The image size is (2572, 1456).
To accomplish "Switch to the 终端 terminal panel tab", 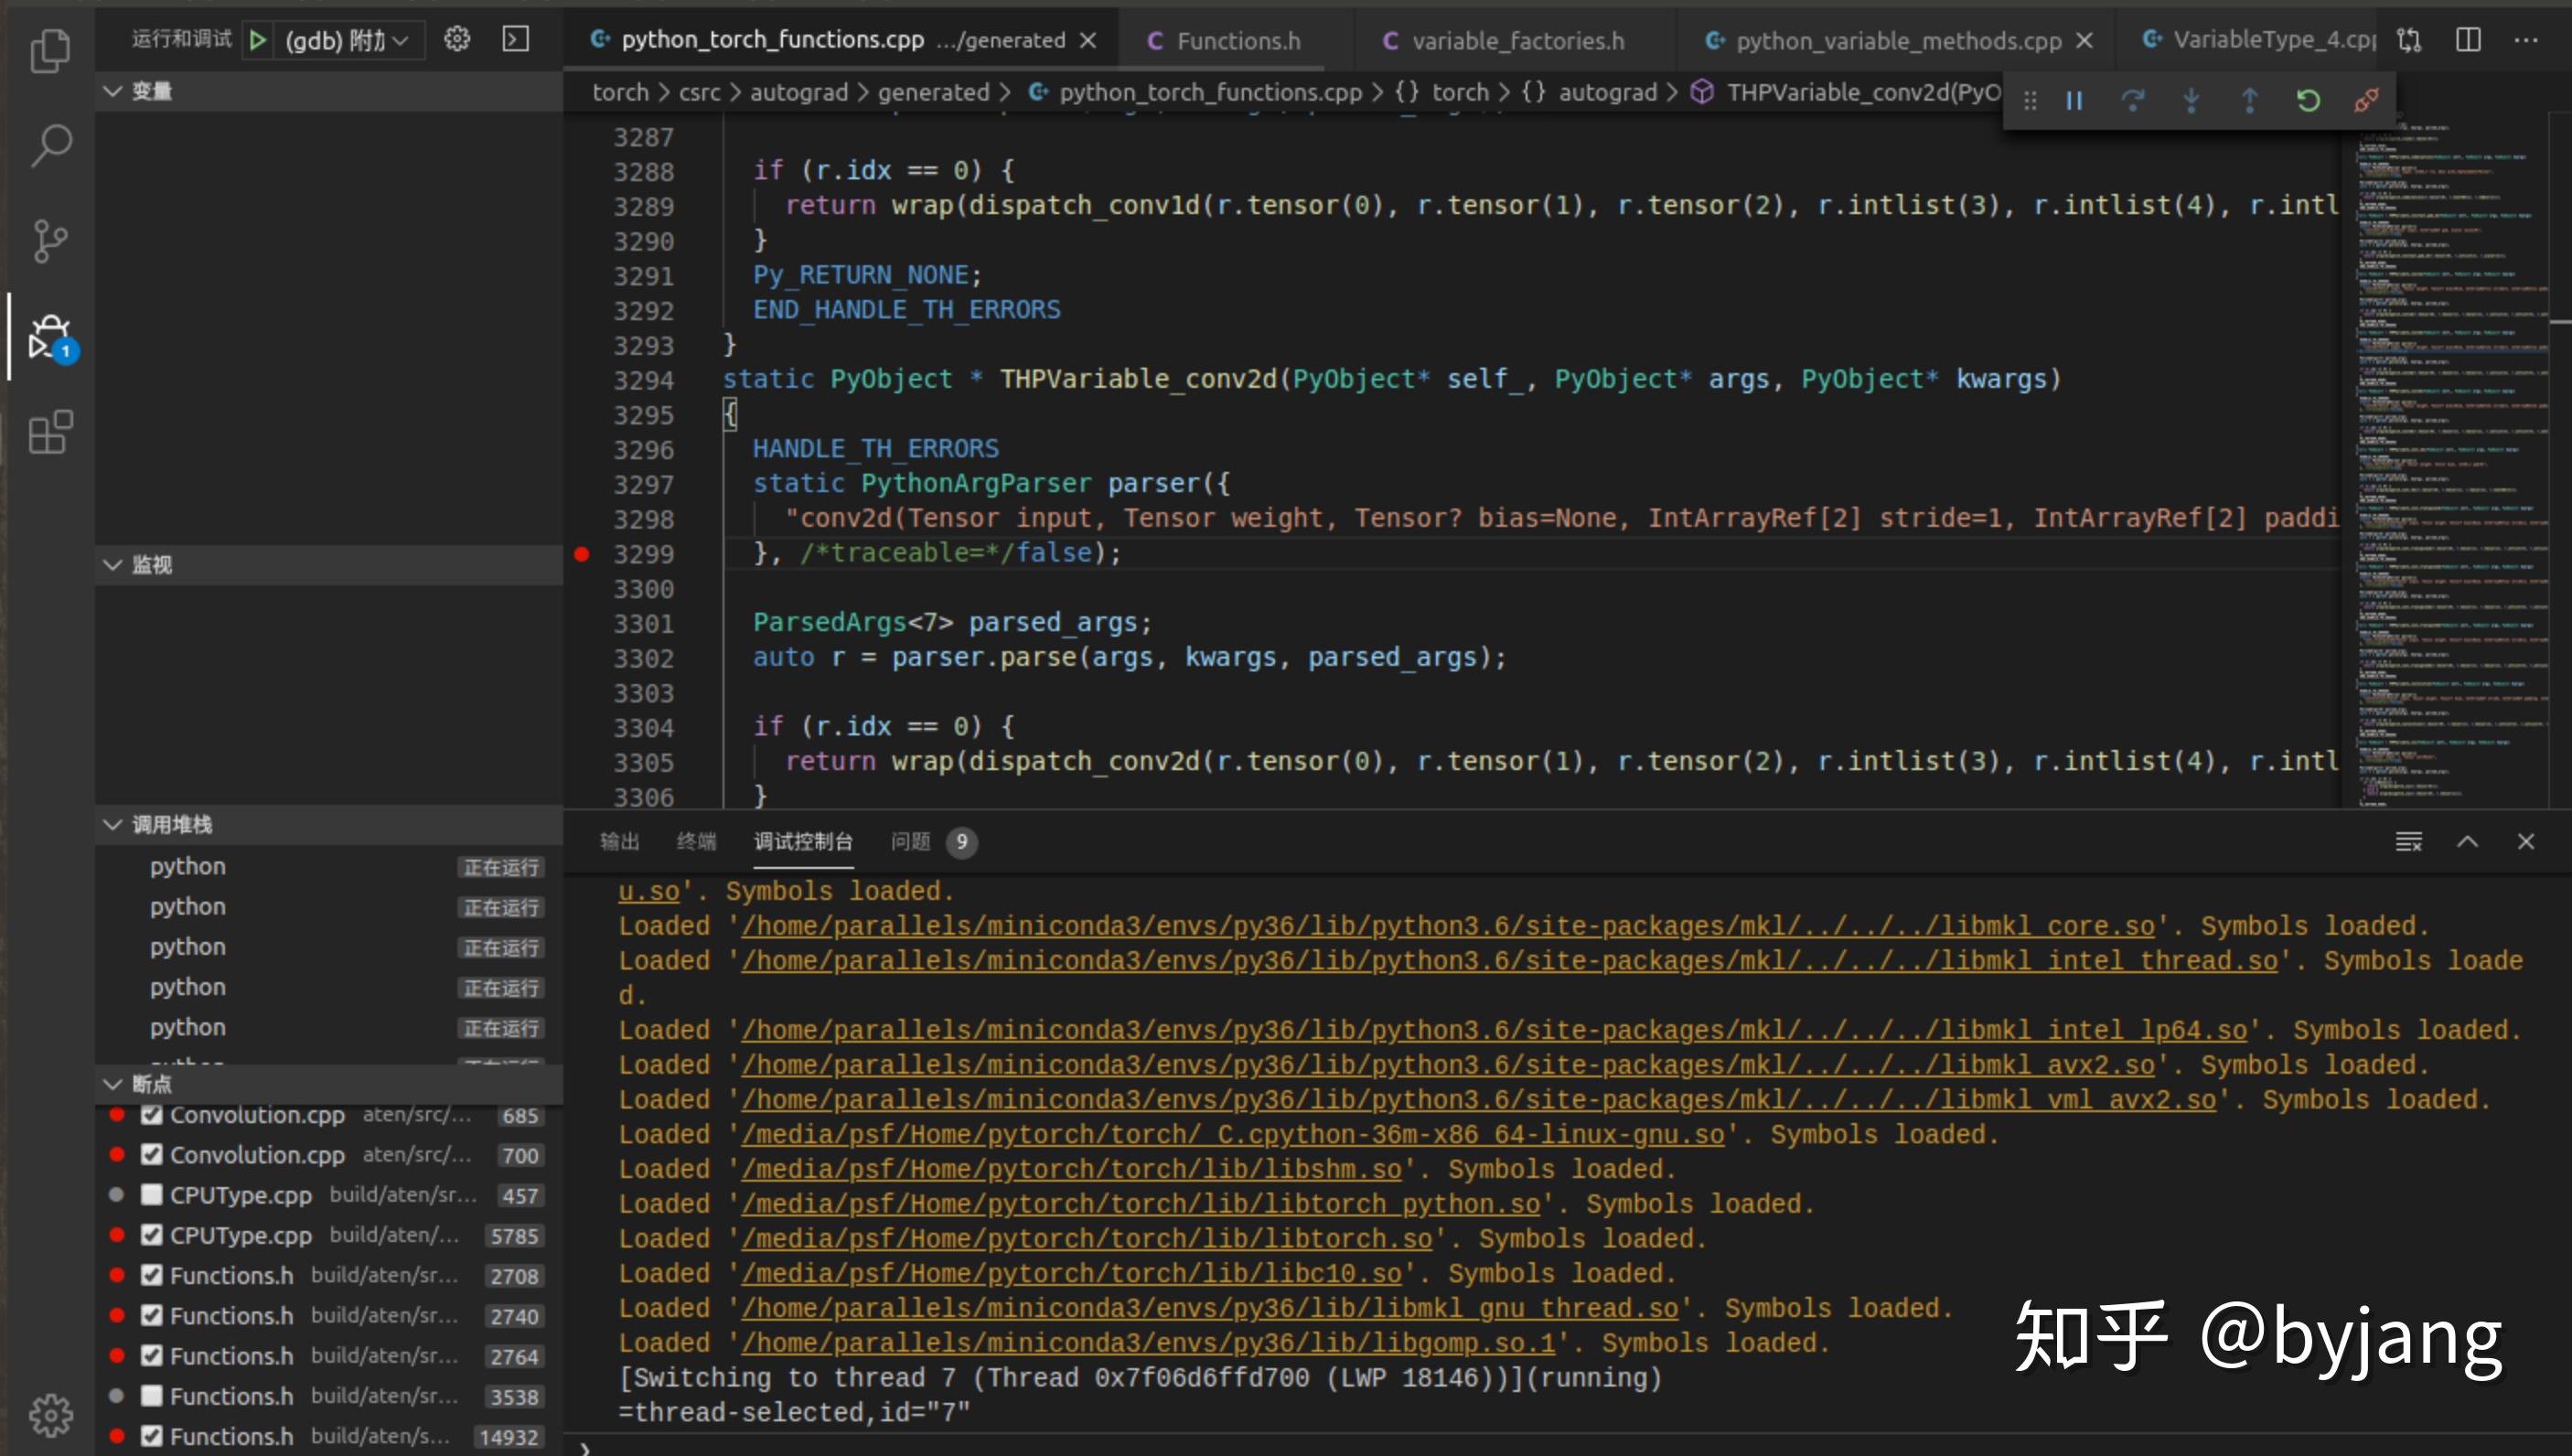I will coord(695,841).
